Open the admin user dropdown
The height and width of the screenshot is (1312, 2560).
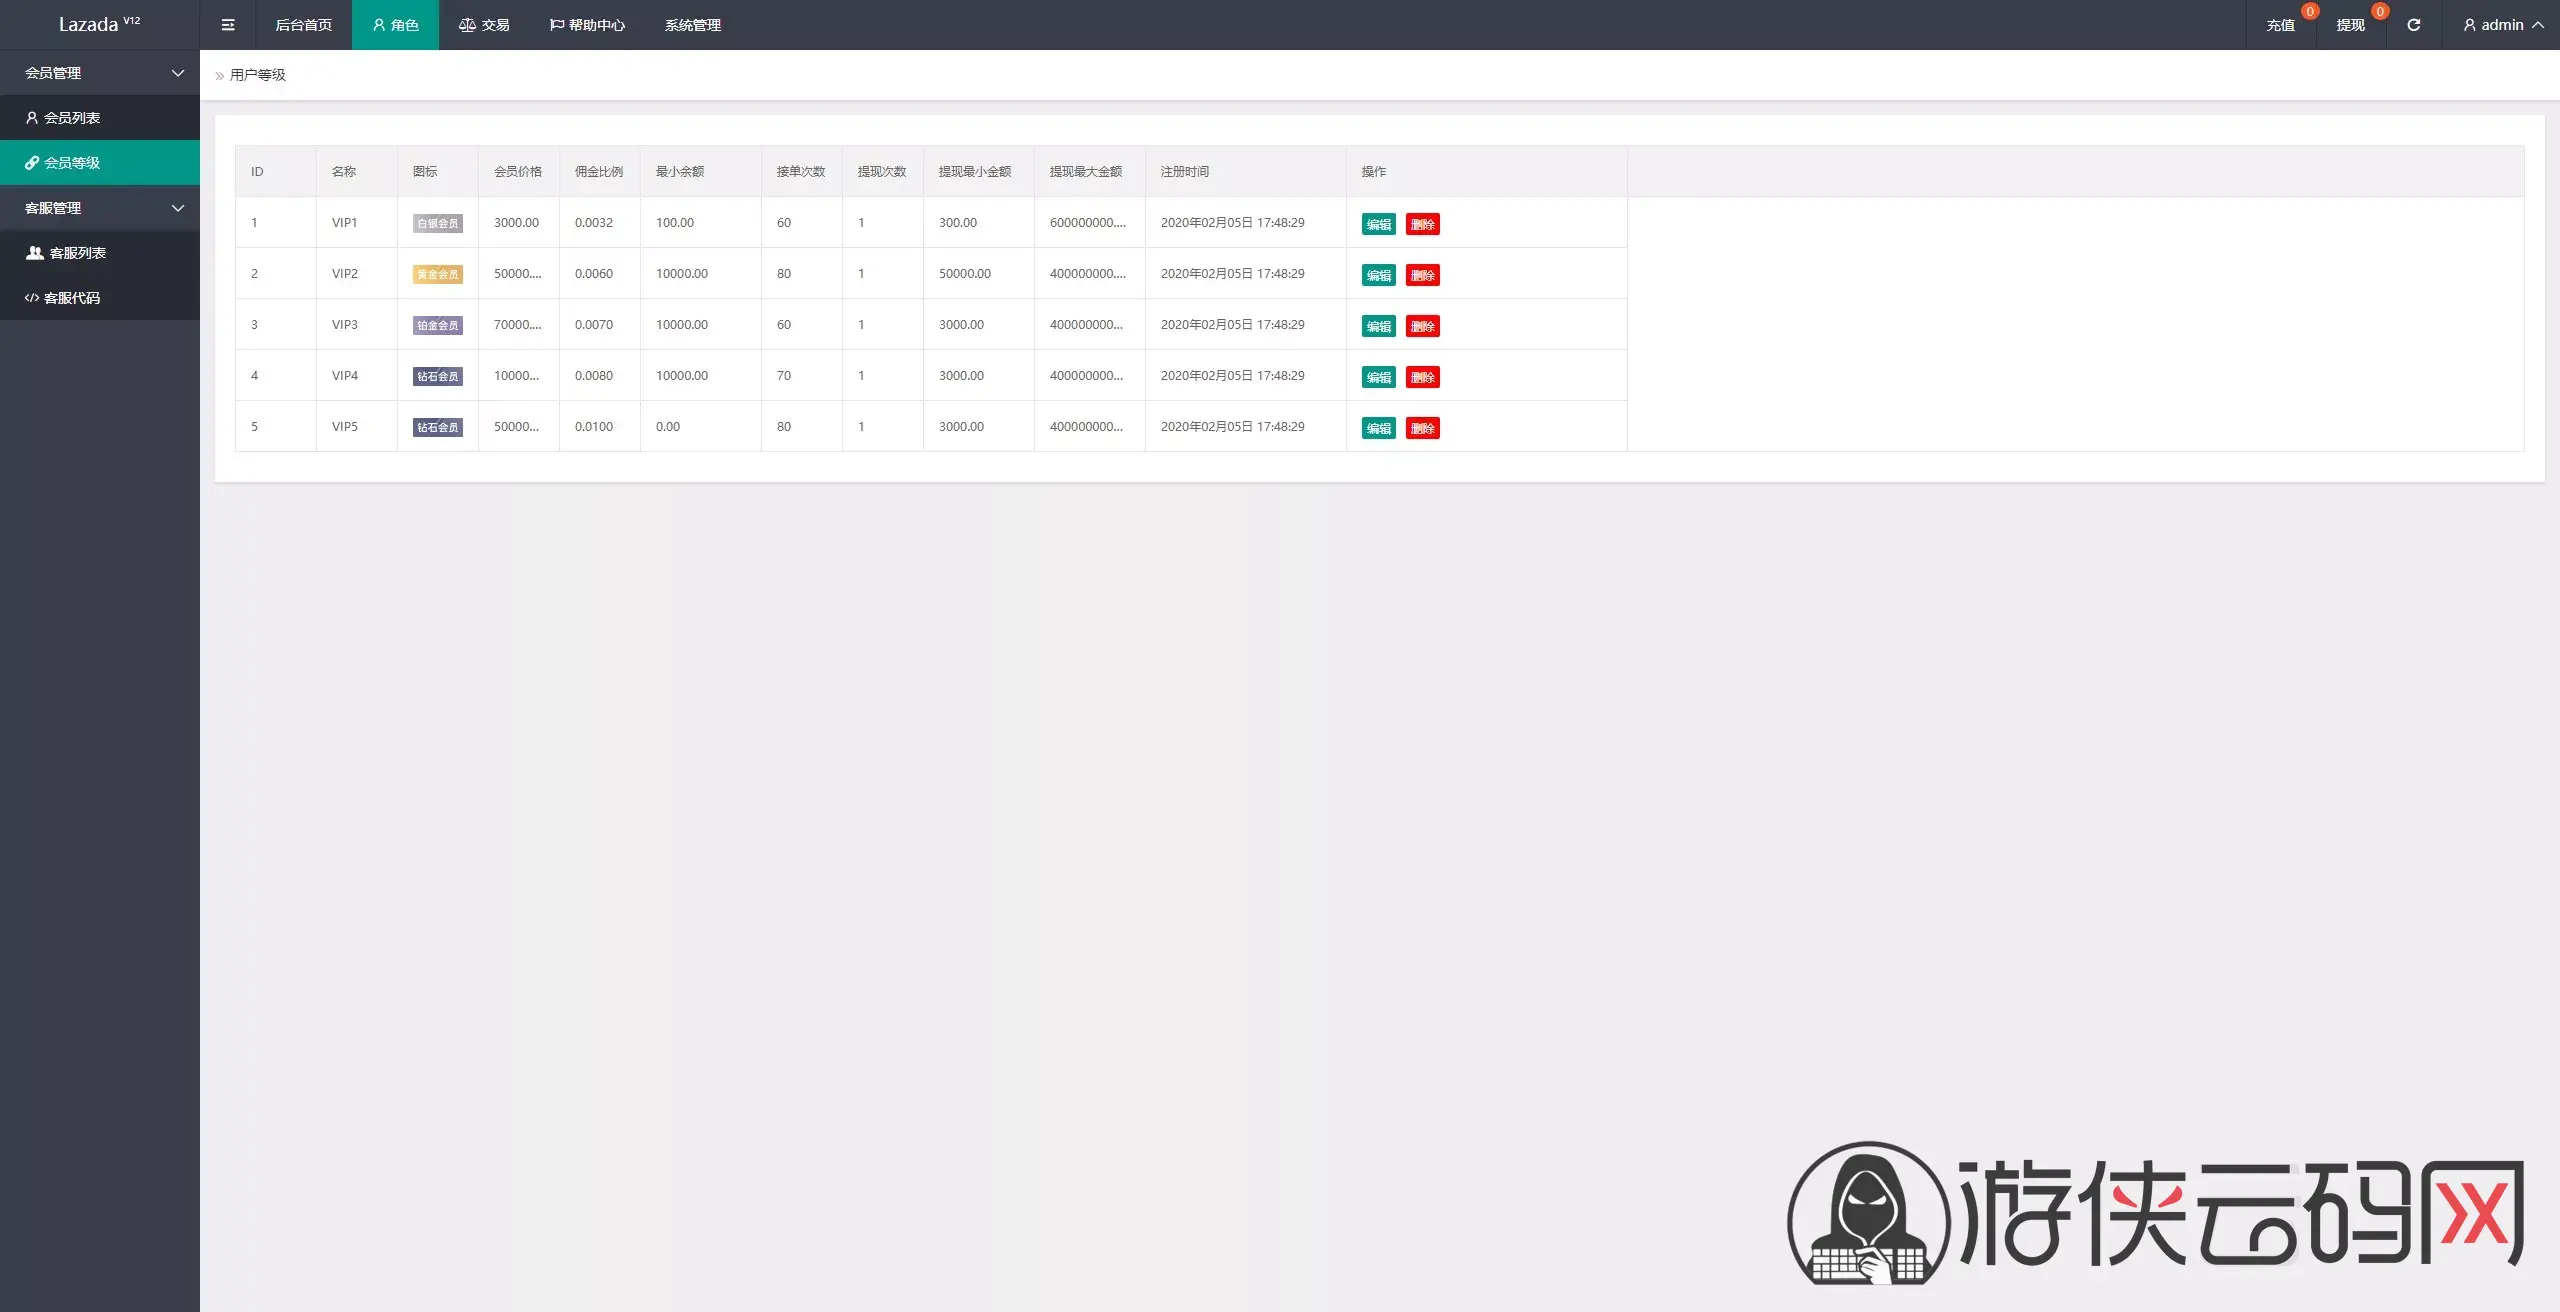coord(2502,25)
